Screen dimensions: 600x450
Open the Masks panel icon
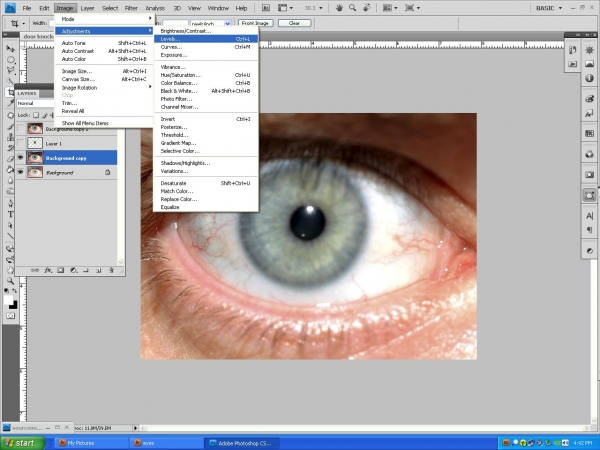pos(590,175)
